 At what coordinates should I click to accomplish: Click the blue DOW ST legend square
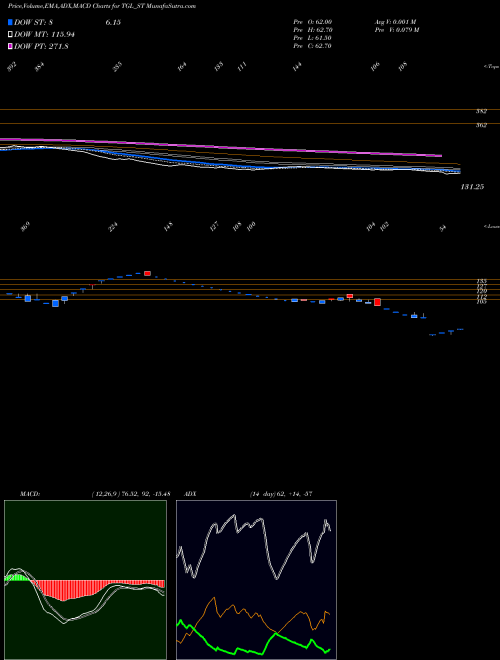click(x=10, y=22)
